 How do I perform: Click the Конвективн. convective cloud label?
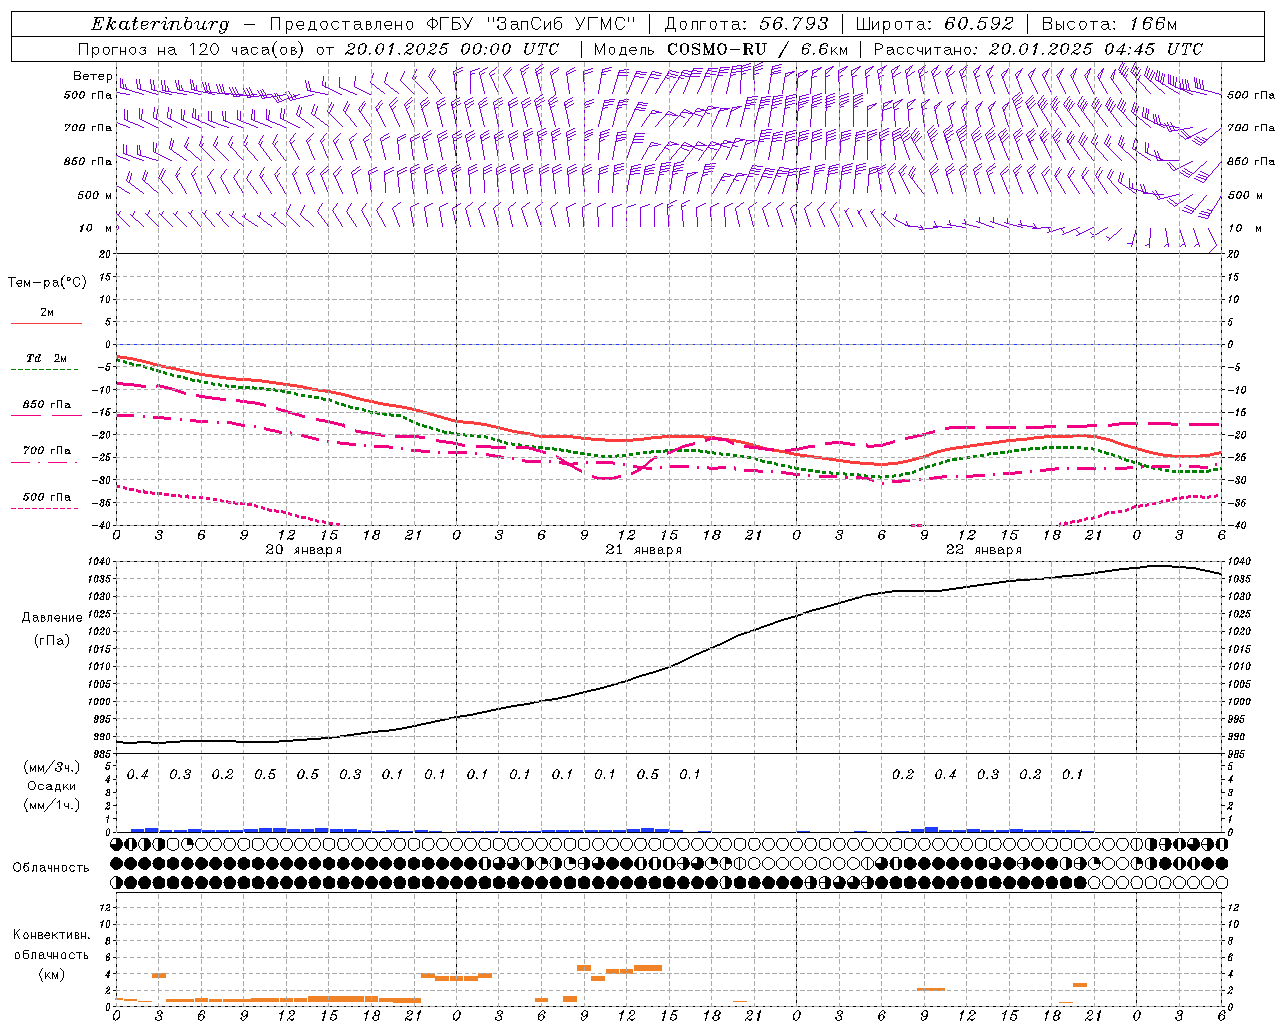click(51, 935)
